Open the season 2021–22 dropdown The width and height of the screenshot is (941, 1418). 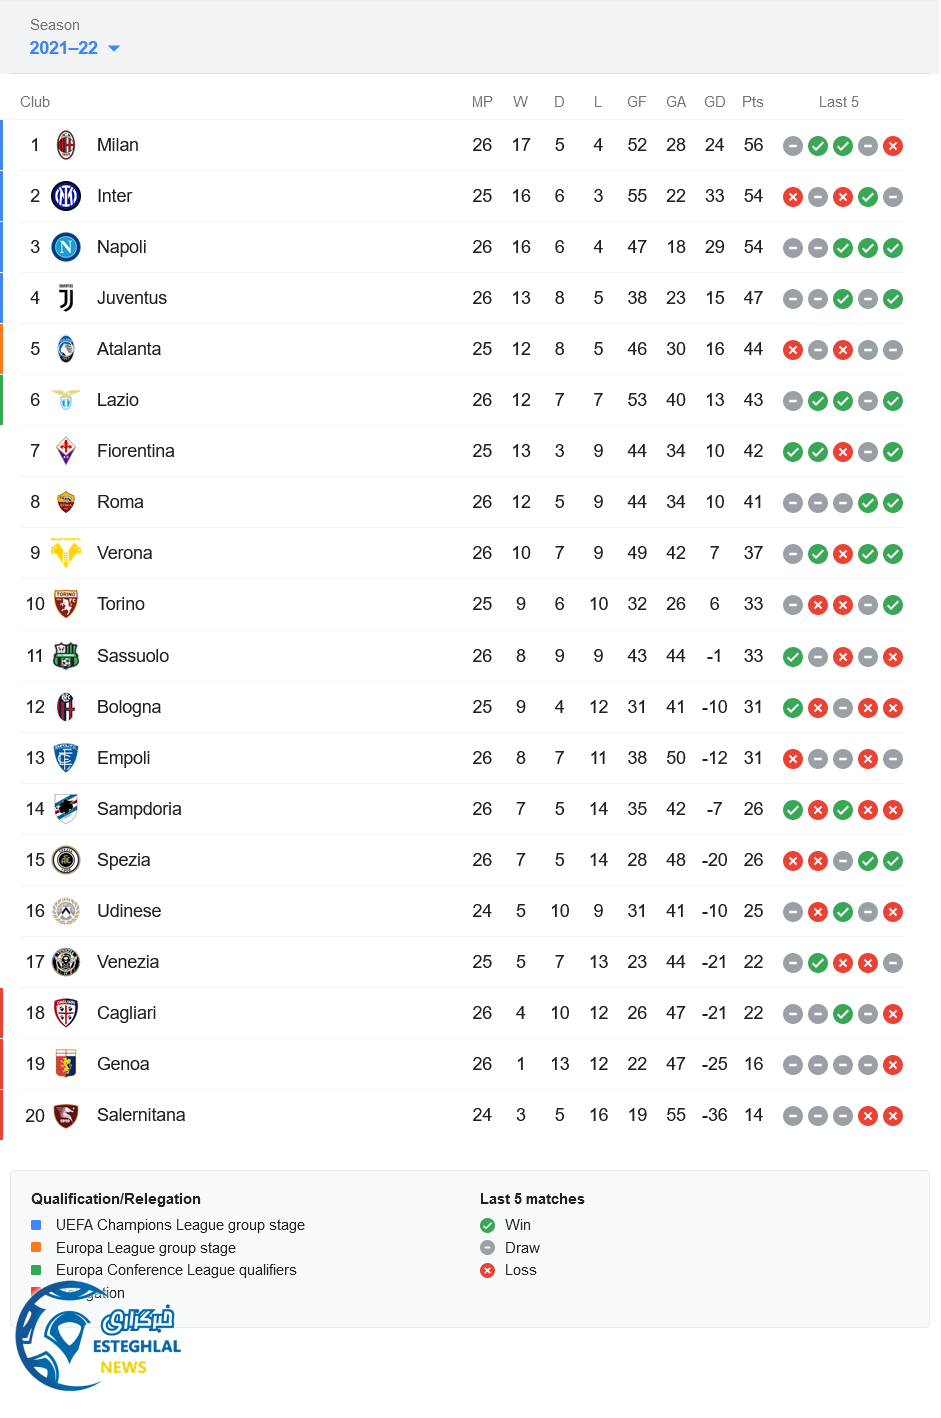[75, 48]
